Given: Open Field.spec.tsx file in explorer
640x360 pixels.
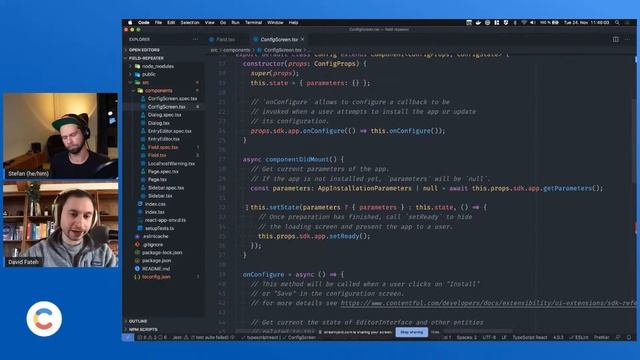Looking at the screenshot, I should [x=163, y=147].
